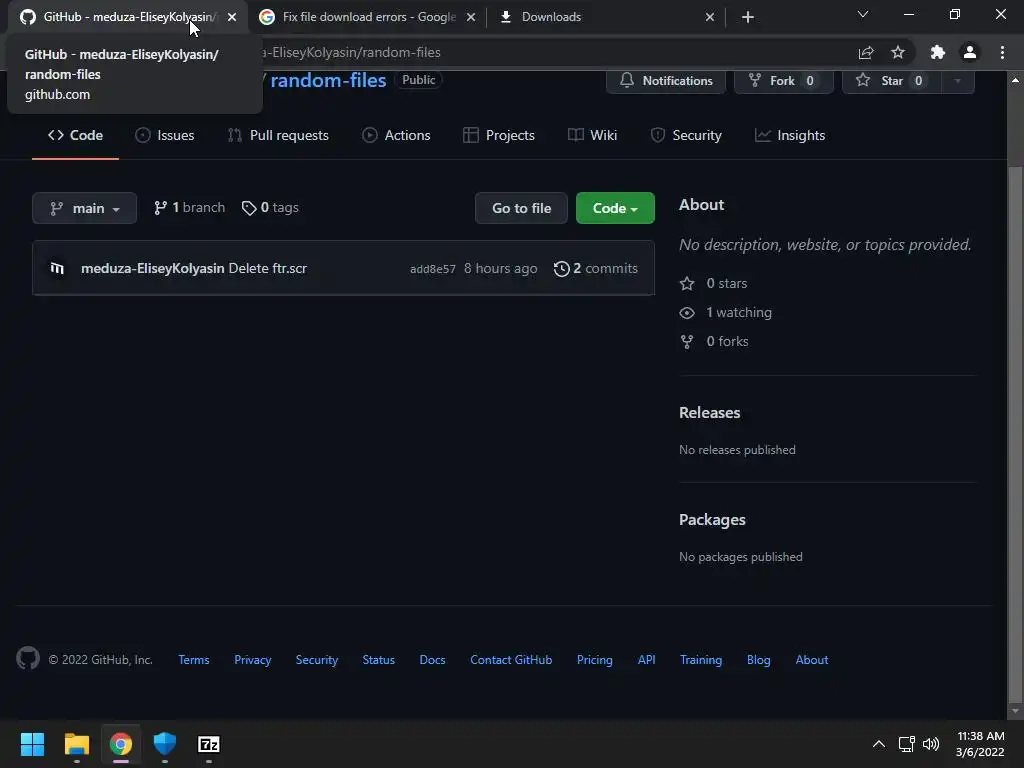Switch to Fix file download errors tab
Viewport: 1024px width, 768px height.
pos(368,17)
